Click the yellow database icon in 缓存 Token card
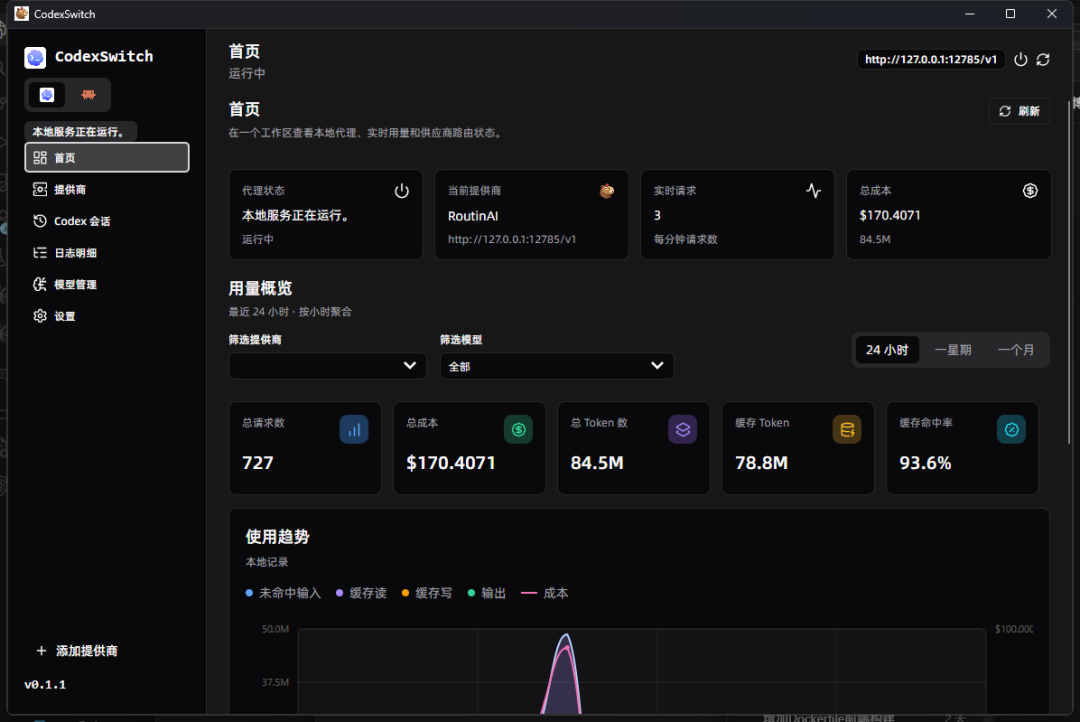This screenshot has width=1080, height=722. (847, 430)
